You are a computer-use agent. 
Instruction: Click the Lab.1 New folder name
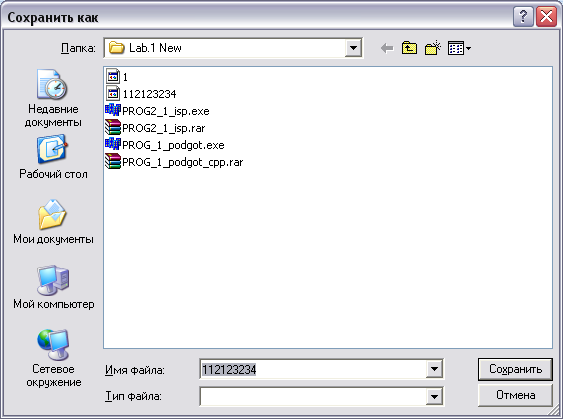155,48
